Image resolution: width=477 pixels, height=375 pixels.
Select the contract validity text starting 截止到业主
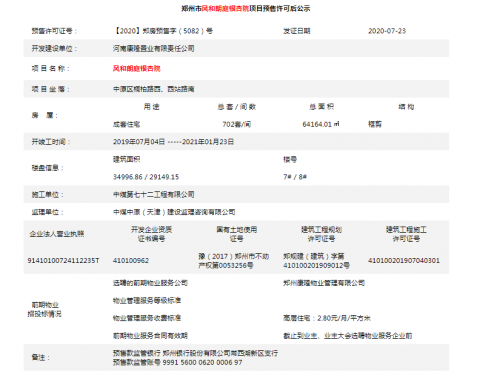pos(348,336)
